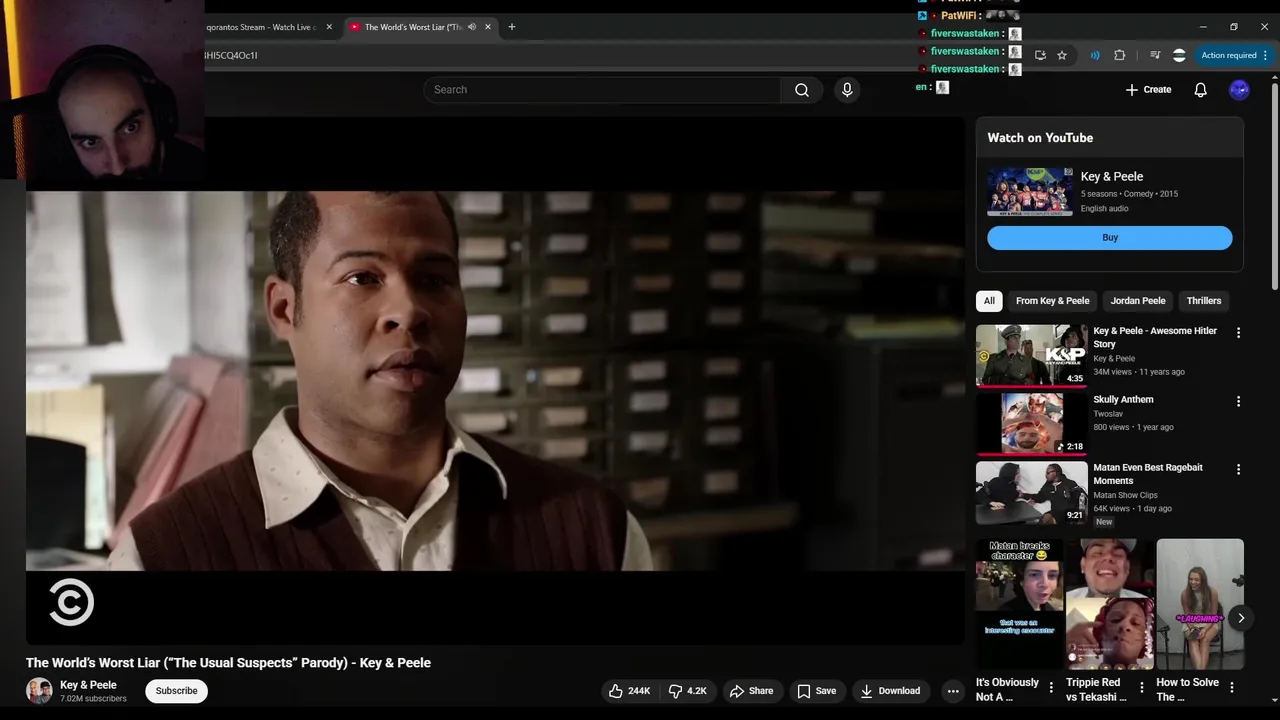This screenshot has width=1280, height=720.
Task: Activate voice search microphone icon
Action: pos(847,90)
